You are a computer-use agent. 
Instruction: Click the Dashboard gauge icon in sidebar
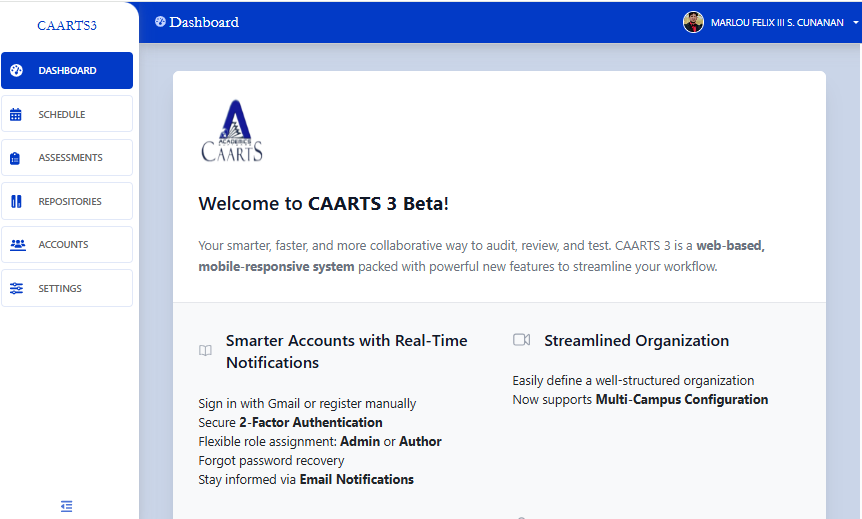pos(16,71)
